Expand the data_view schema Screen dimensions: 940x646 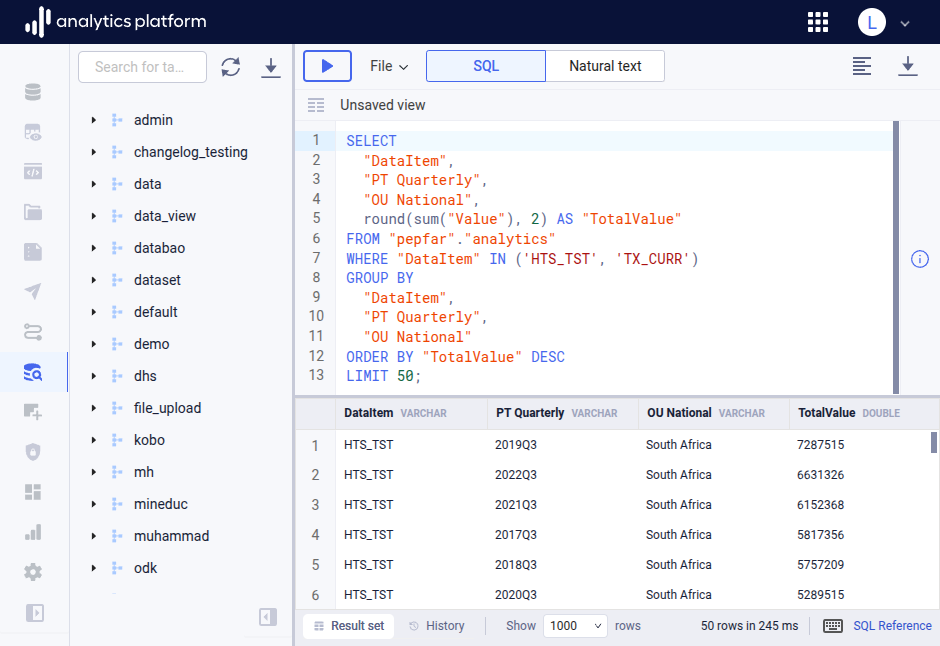94,216
